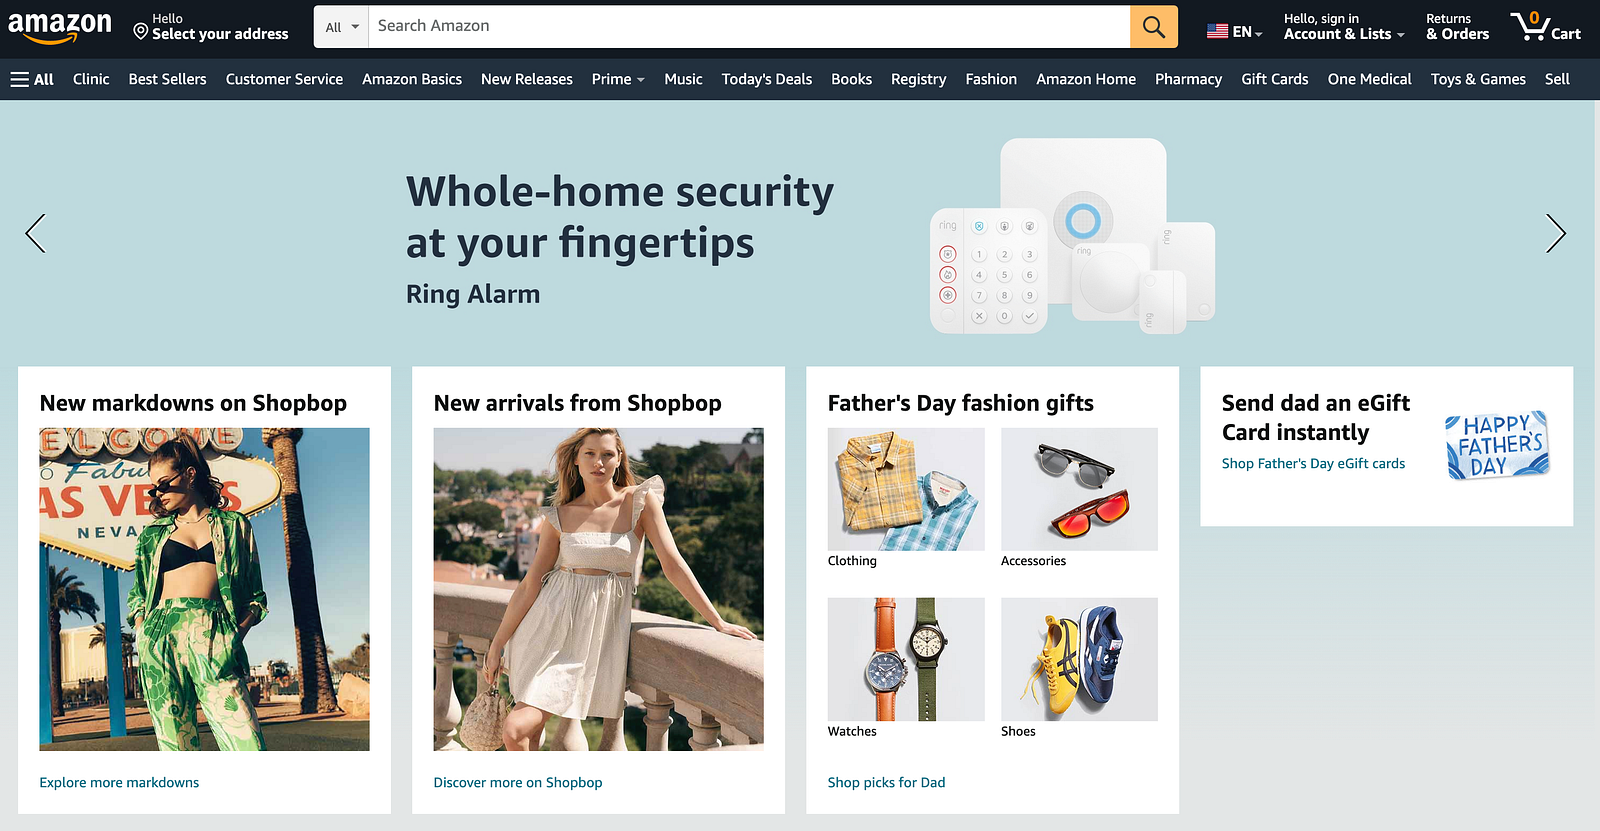
Task: Open Account & Lists dropdown
Action: pyautogui.click(x=1344, y=27)
